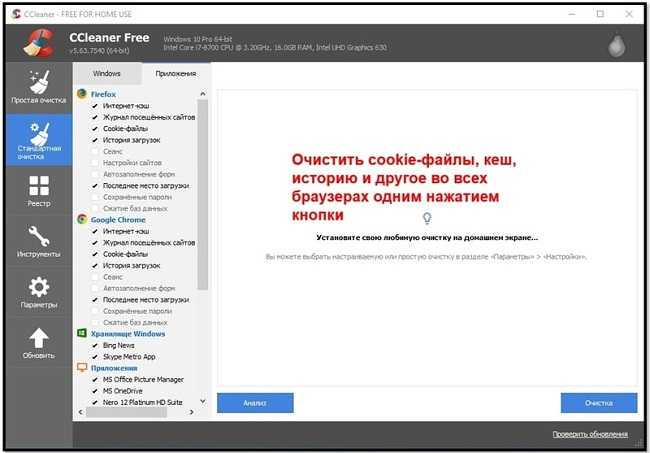Enable Firefox Сеанс checkbox
Image resolution: width=650 pixels, height=453 pixels.
click(95, 151)
